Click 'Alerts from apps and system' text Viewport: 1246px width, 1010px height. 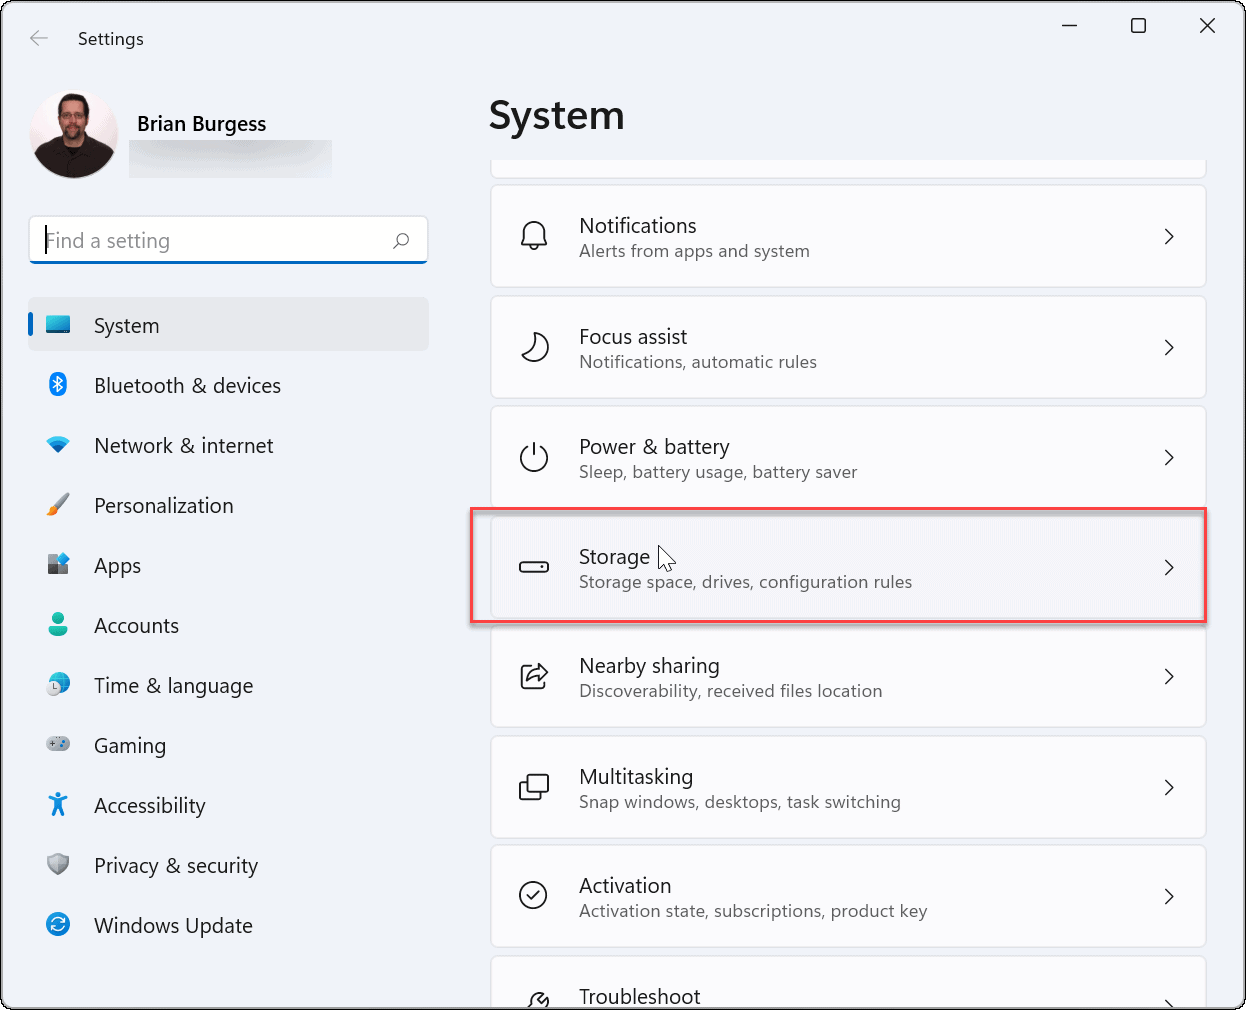point(694,251)
